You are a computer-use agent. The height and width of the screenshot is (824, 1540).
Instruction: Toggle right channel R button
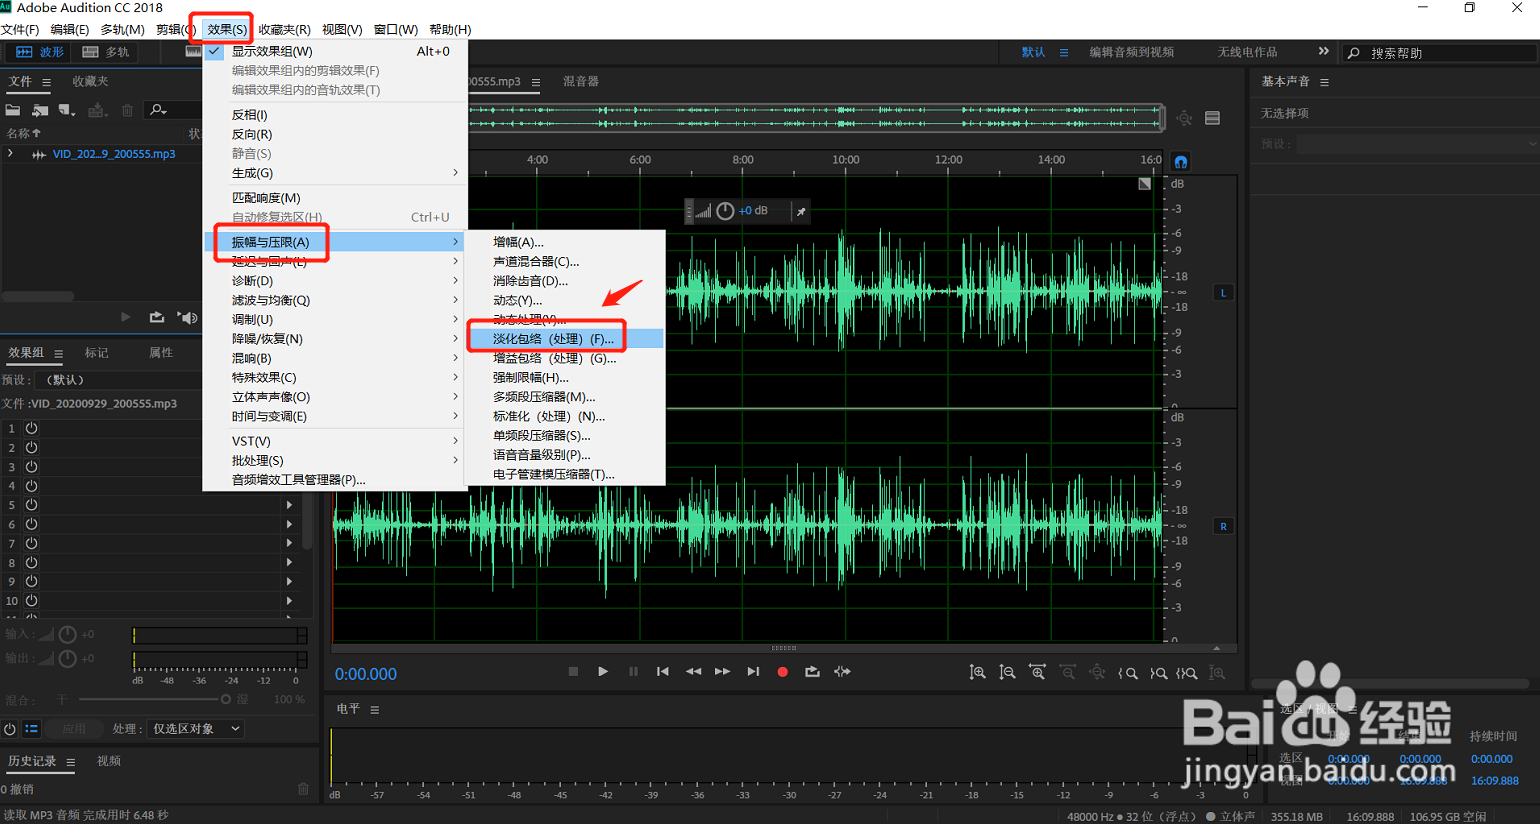tap(1223, 526)
